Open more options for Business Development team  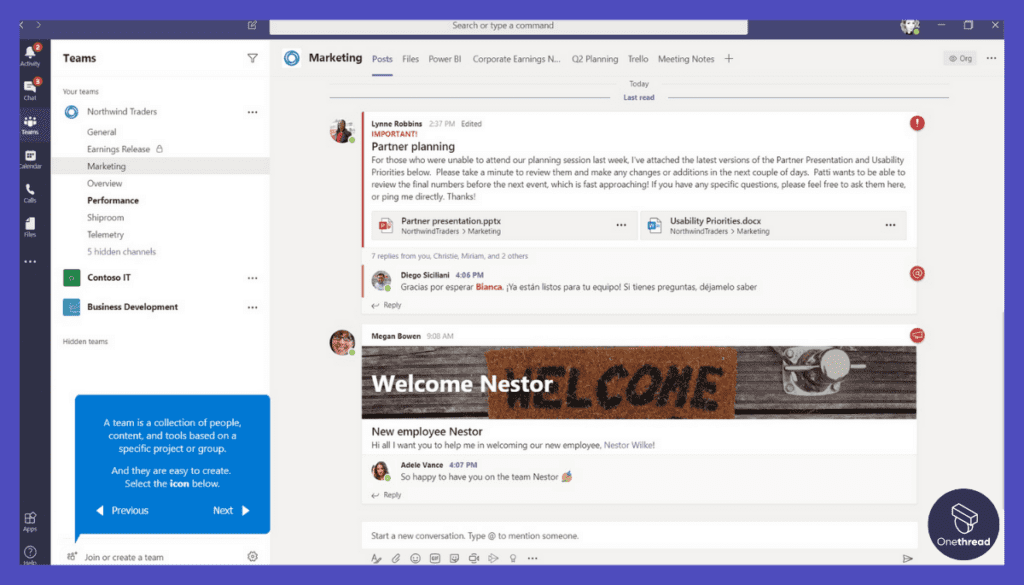coord(252,308)
